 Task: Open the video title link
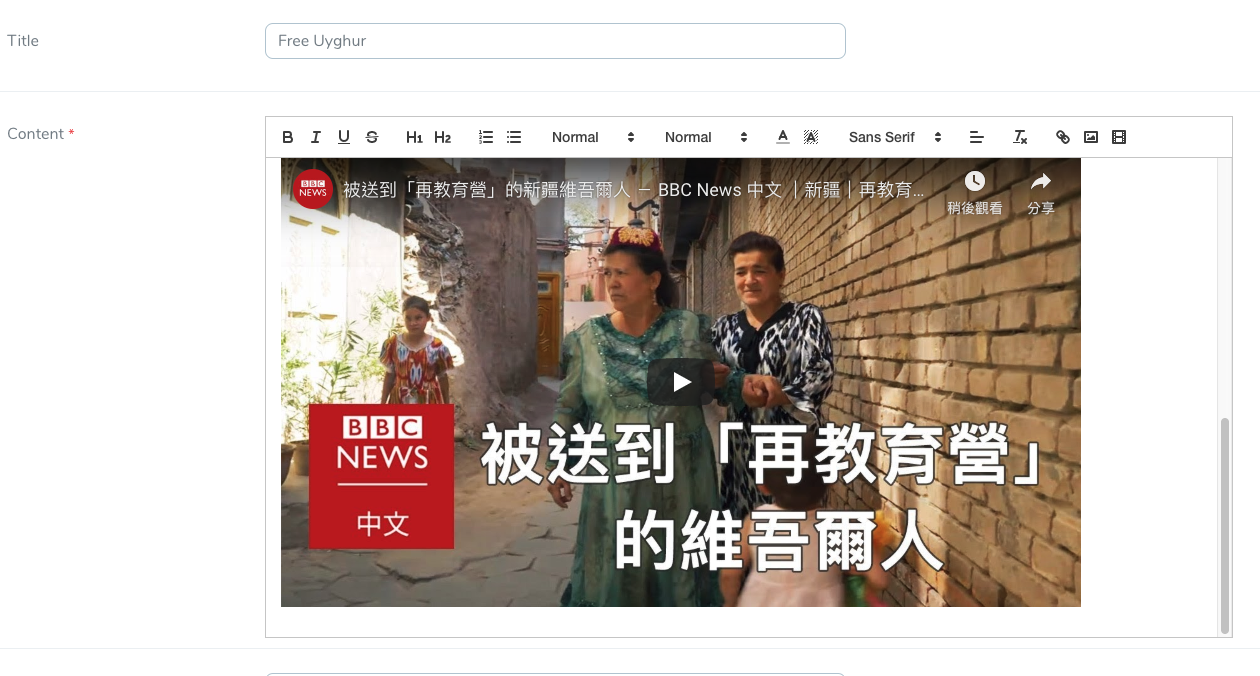coord(634,189)
